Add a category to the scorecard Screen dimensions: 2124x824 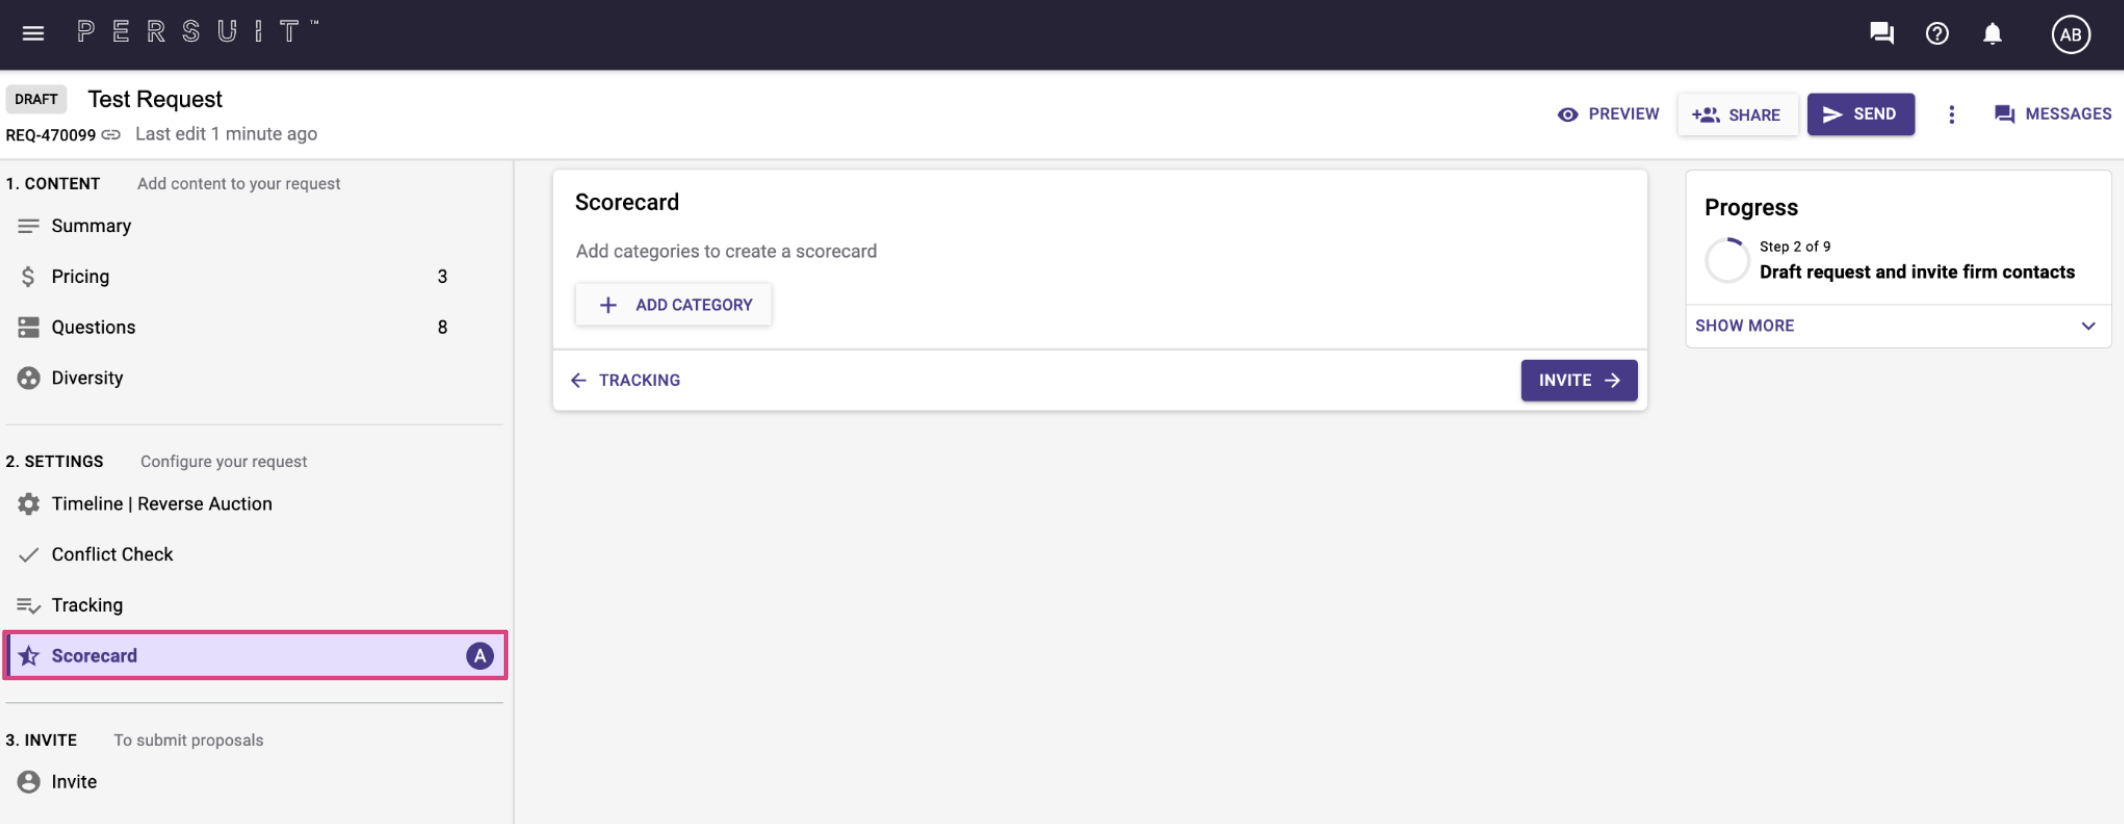[x=673, y=305]
